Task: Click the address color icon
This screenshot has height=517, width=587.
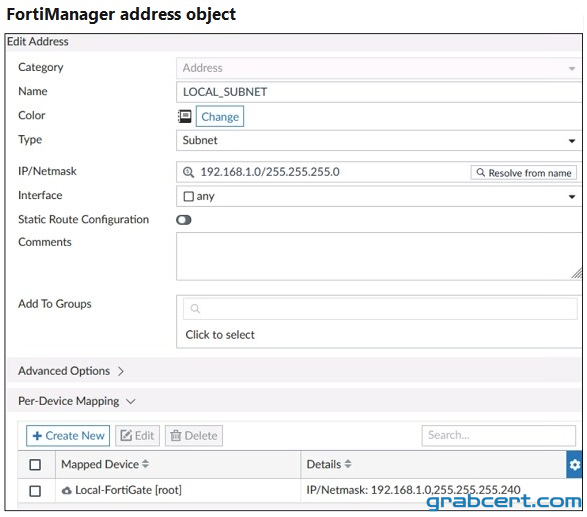Action: click(185, 116)
